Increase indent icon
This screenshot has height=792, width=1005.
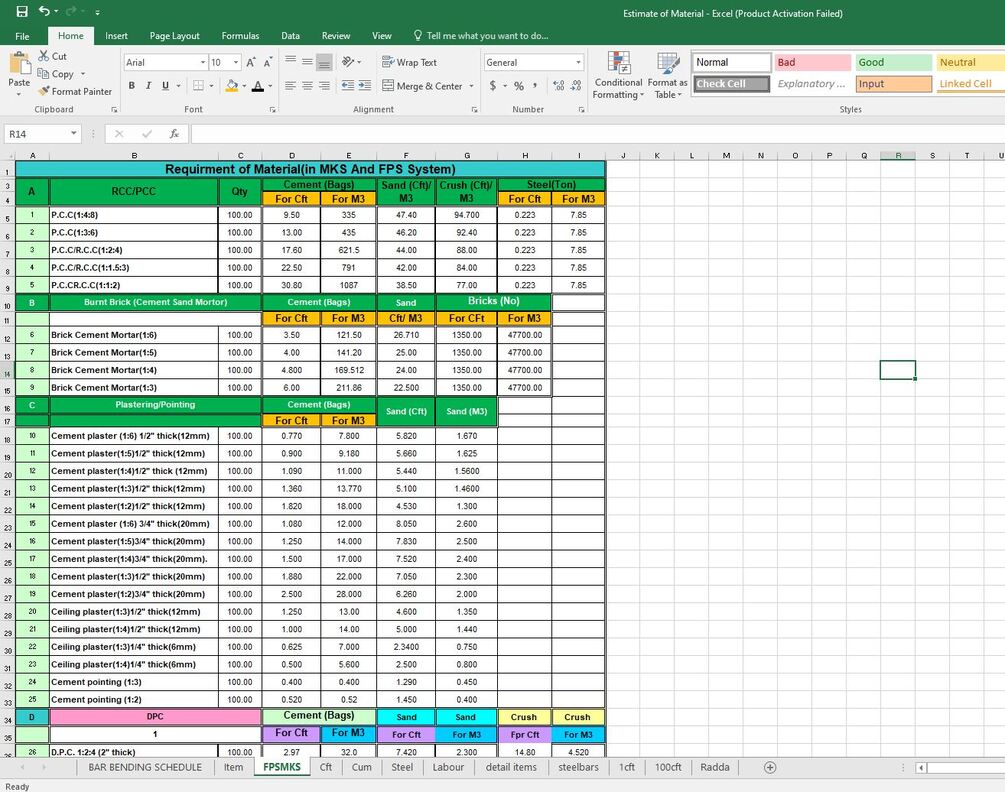pos(365,85)
